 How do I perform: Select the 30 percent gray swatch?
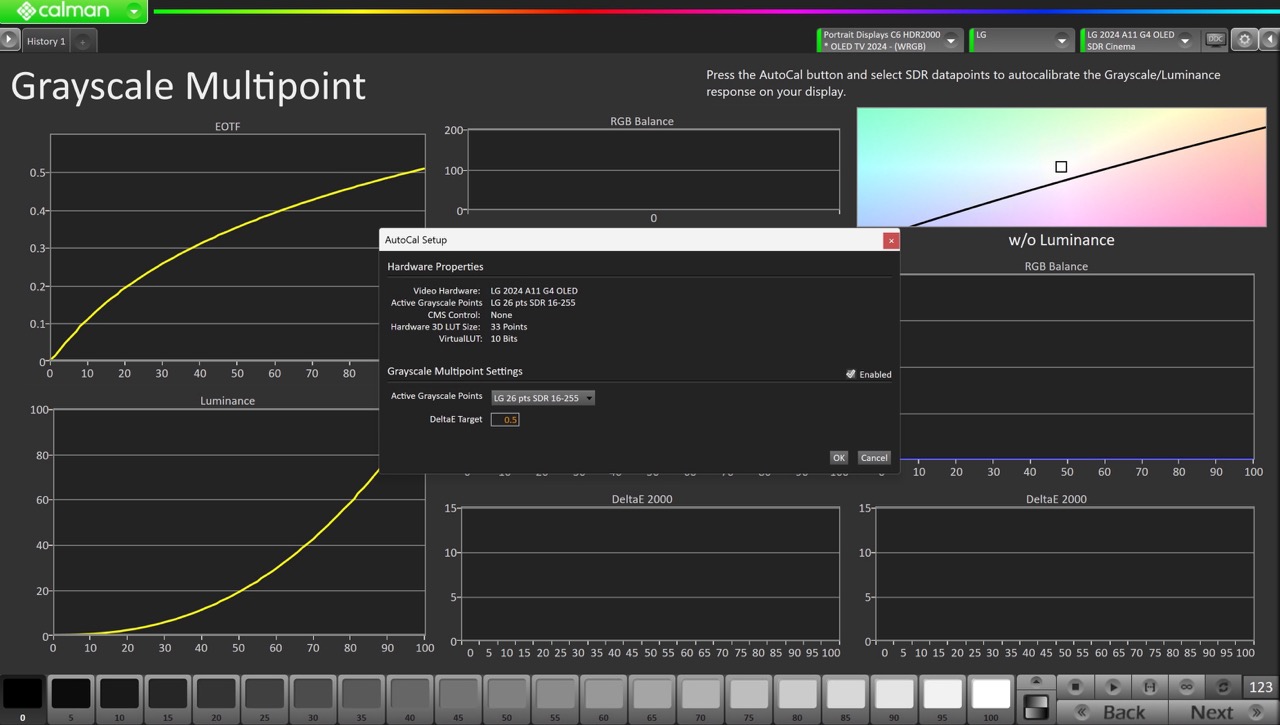[313, 697]
